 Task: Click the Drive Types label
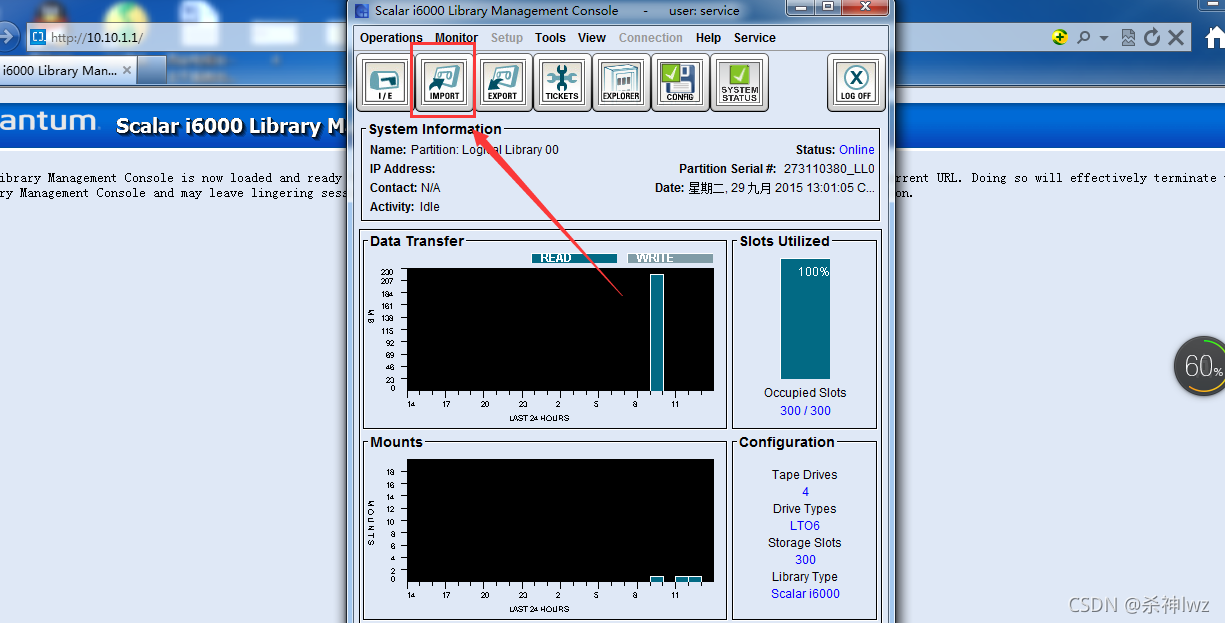(x=805, y=509)
